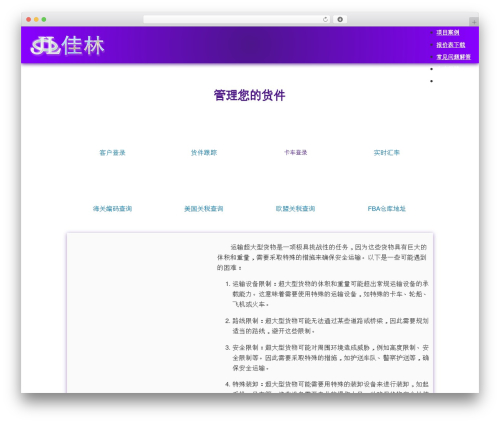Open the 实时汇率 link
This screenshot has width=500, height=423.
click(x=386, y=153)
